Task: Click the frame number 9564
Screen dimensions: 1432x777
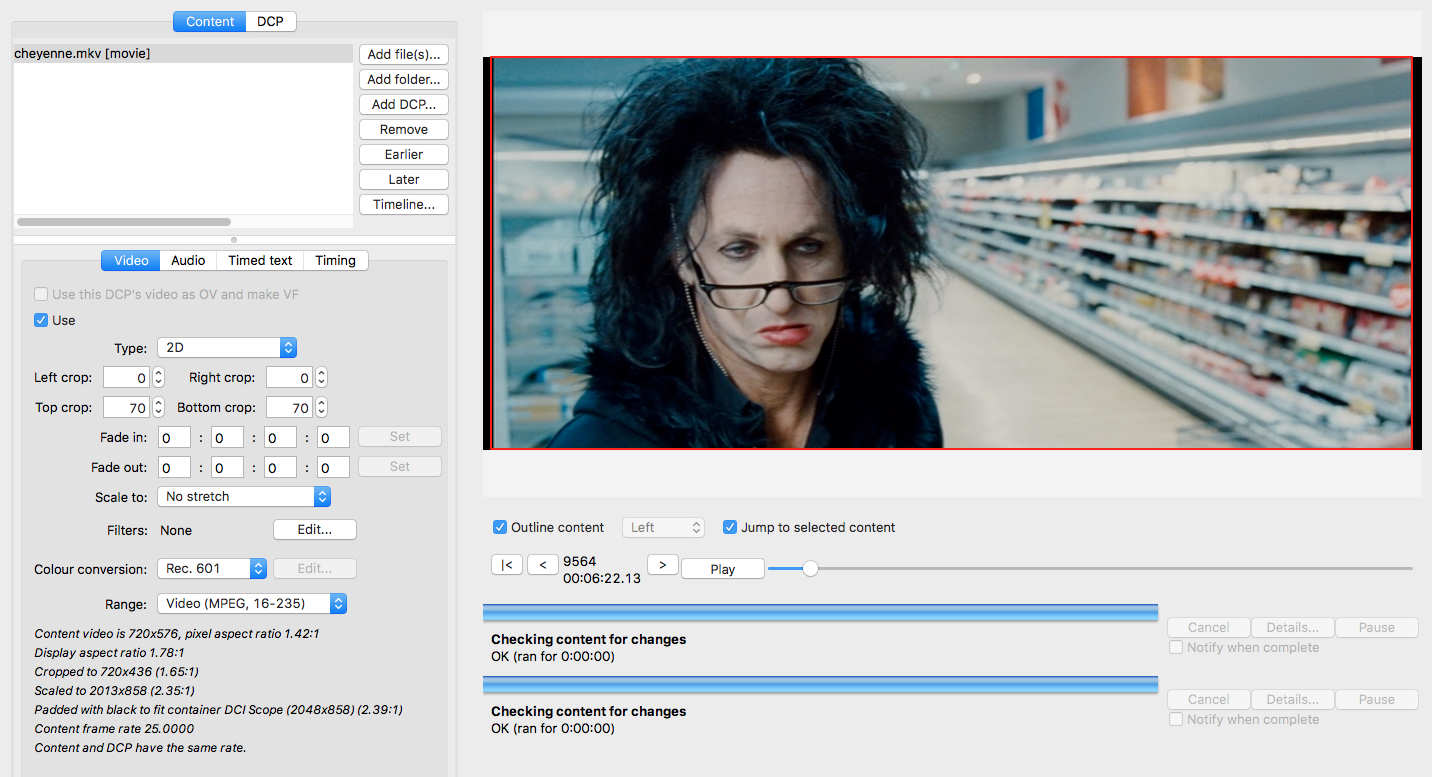Action: pos(580,561)
